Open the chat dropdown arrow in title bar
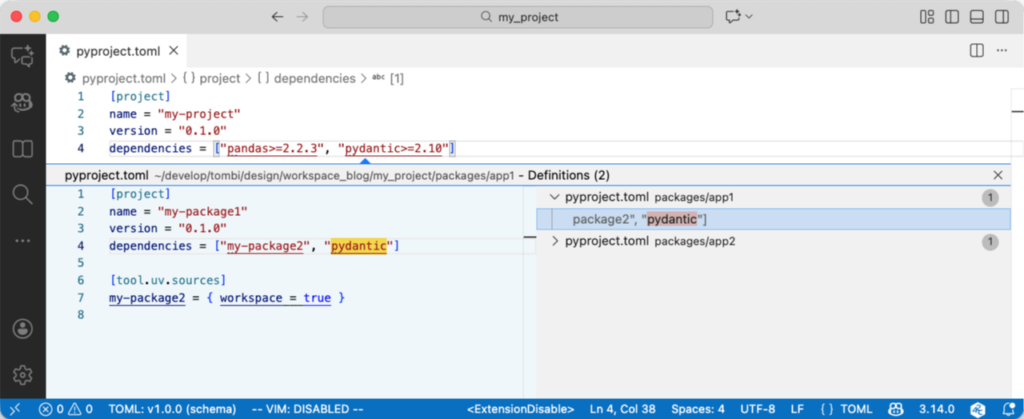This screenshot has height=419, width=1024. pyautogui.click(x=750, y=17)
